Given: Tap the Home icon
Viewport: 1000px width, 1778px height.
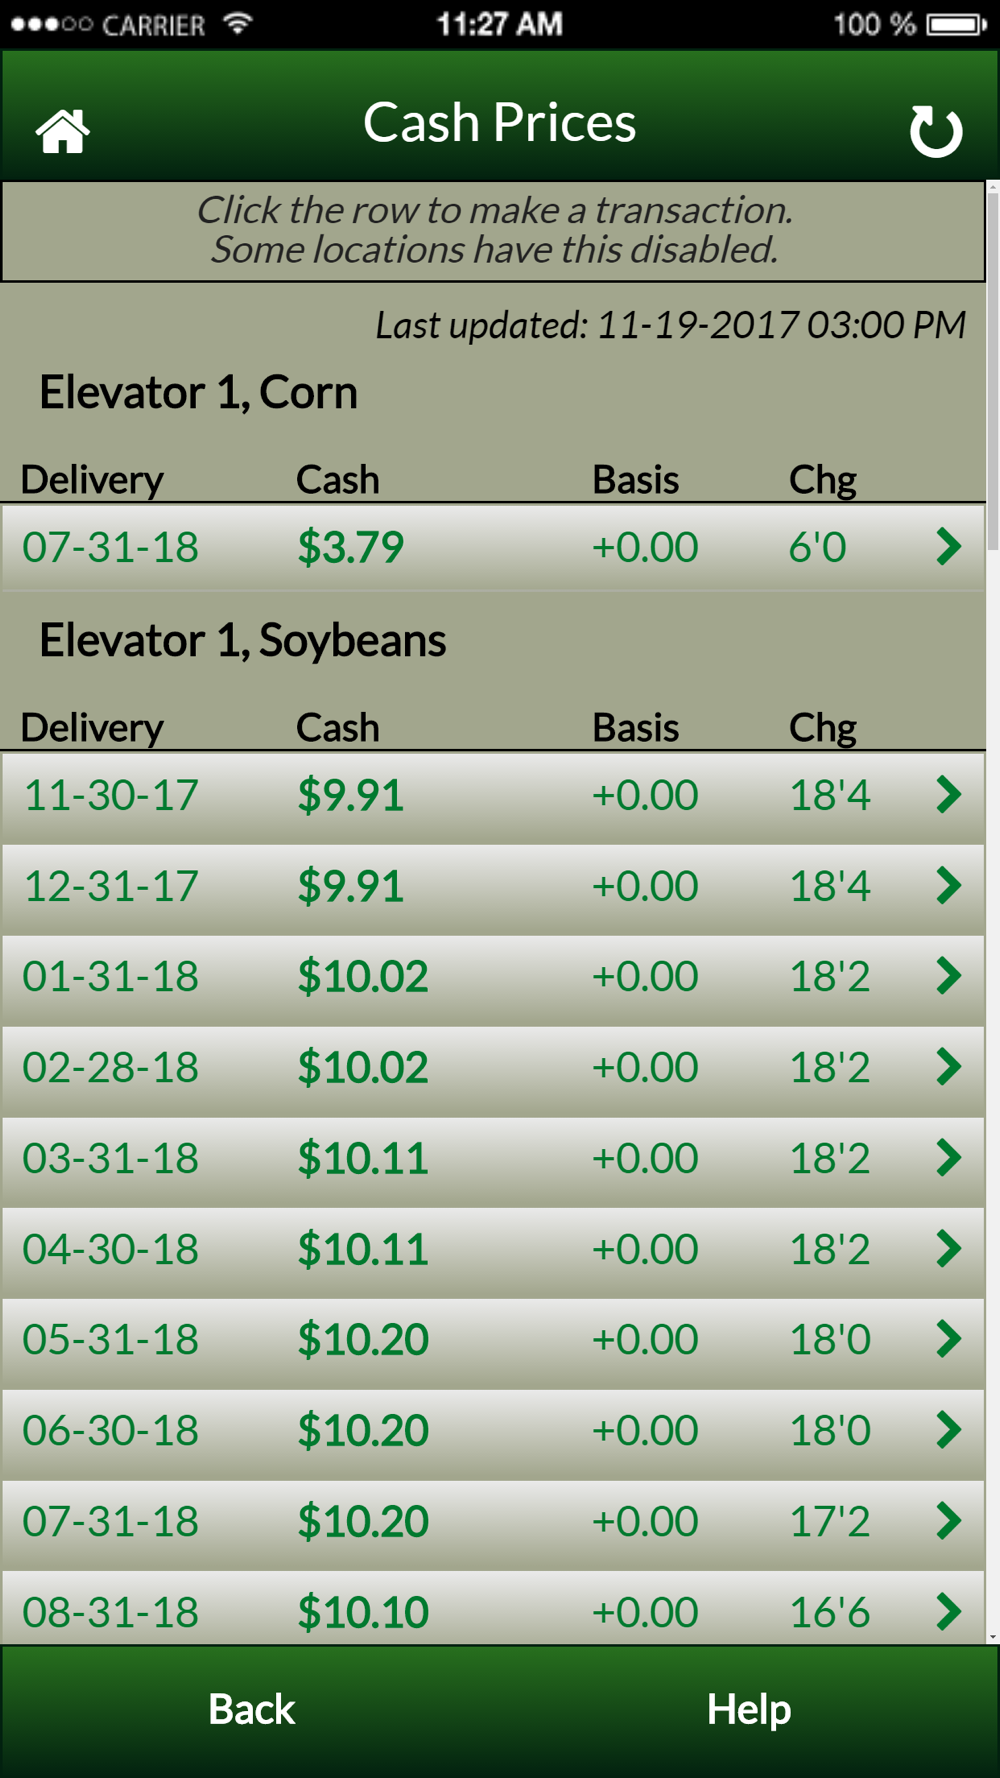Looking at the screenshot, I should point(63,131).
